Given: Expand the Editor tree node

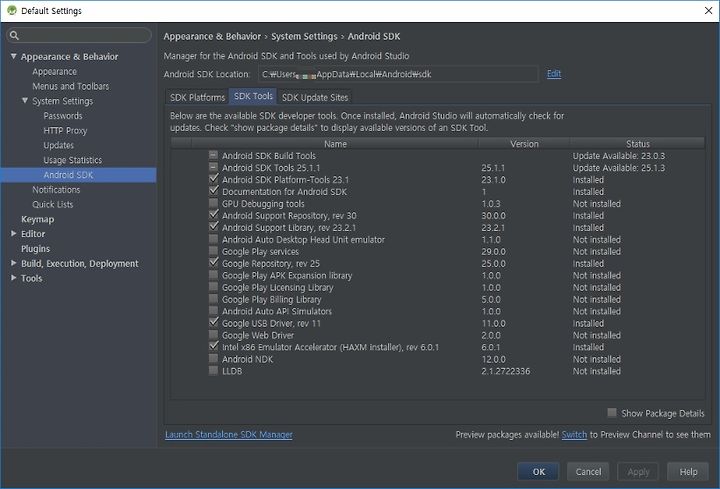Looking at the screenshot, I should [x=13, y=233].
